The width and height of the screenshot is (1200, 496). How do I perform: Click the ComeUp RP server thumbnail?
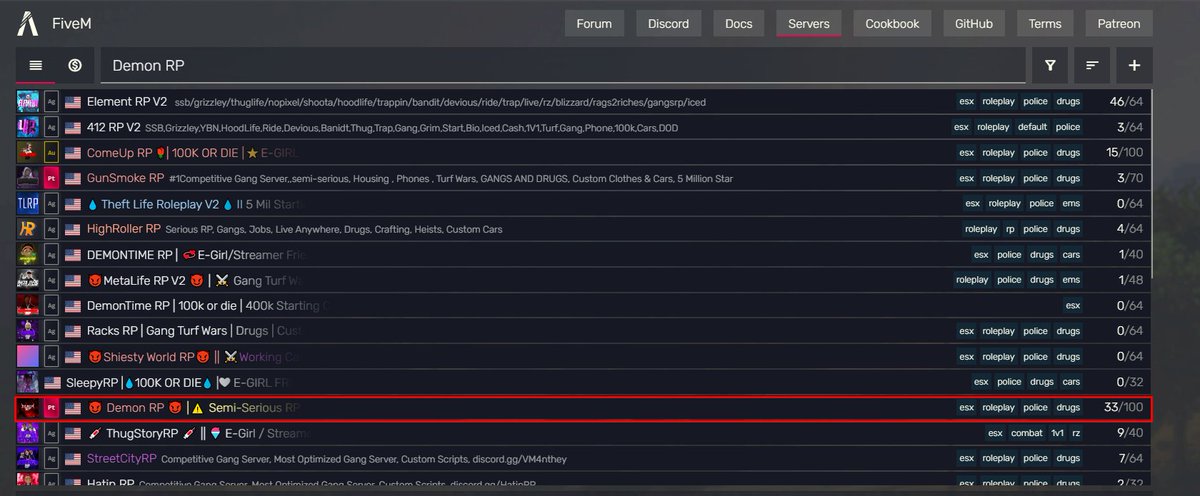(28, 152)
